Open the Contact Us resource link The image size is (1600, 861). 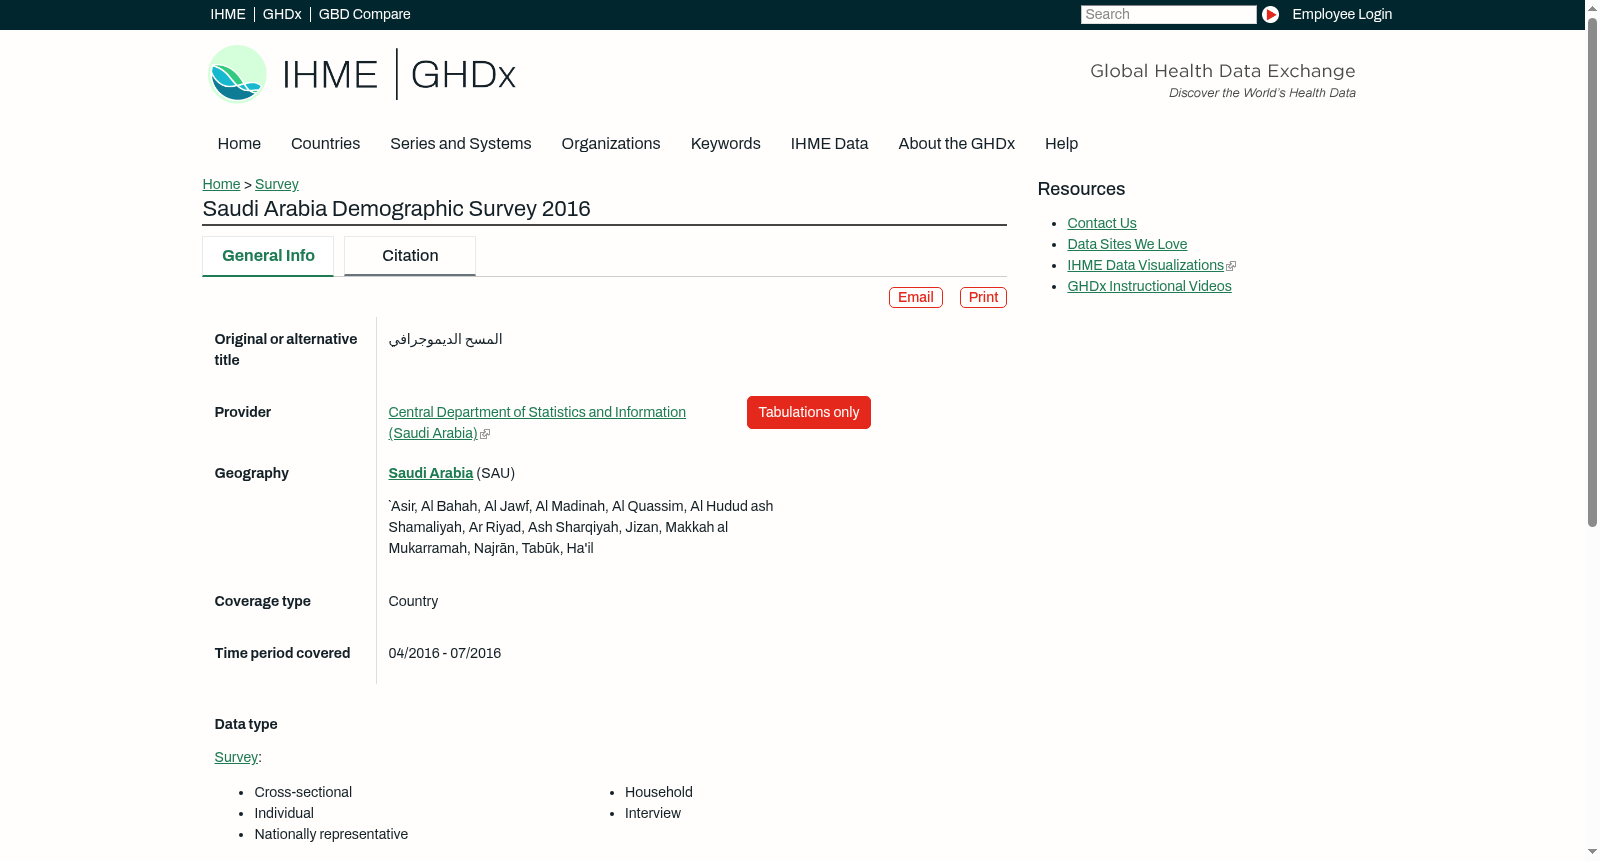1102,223
